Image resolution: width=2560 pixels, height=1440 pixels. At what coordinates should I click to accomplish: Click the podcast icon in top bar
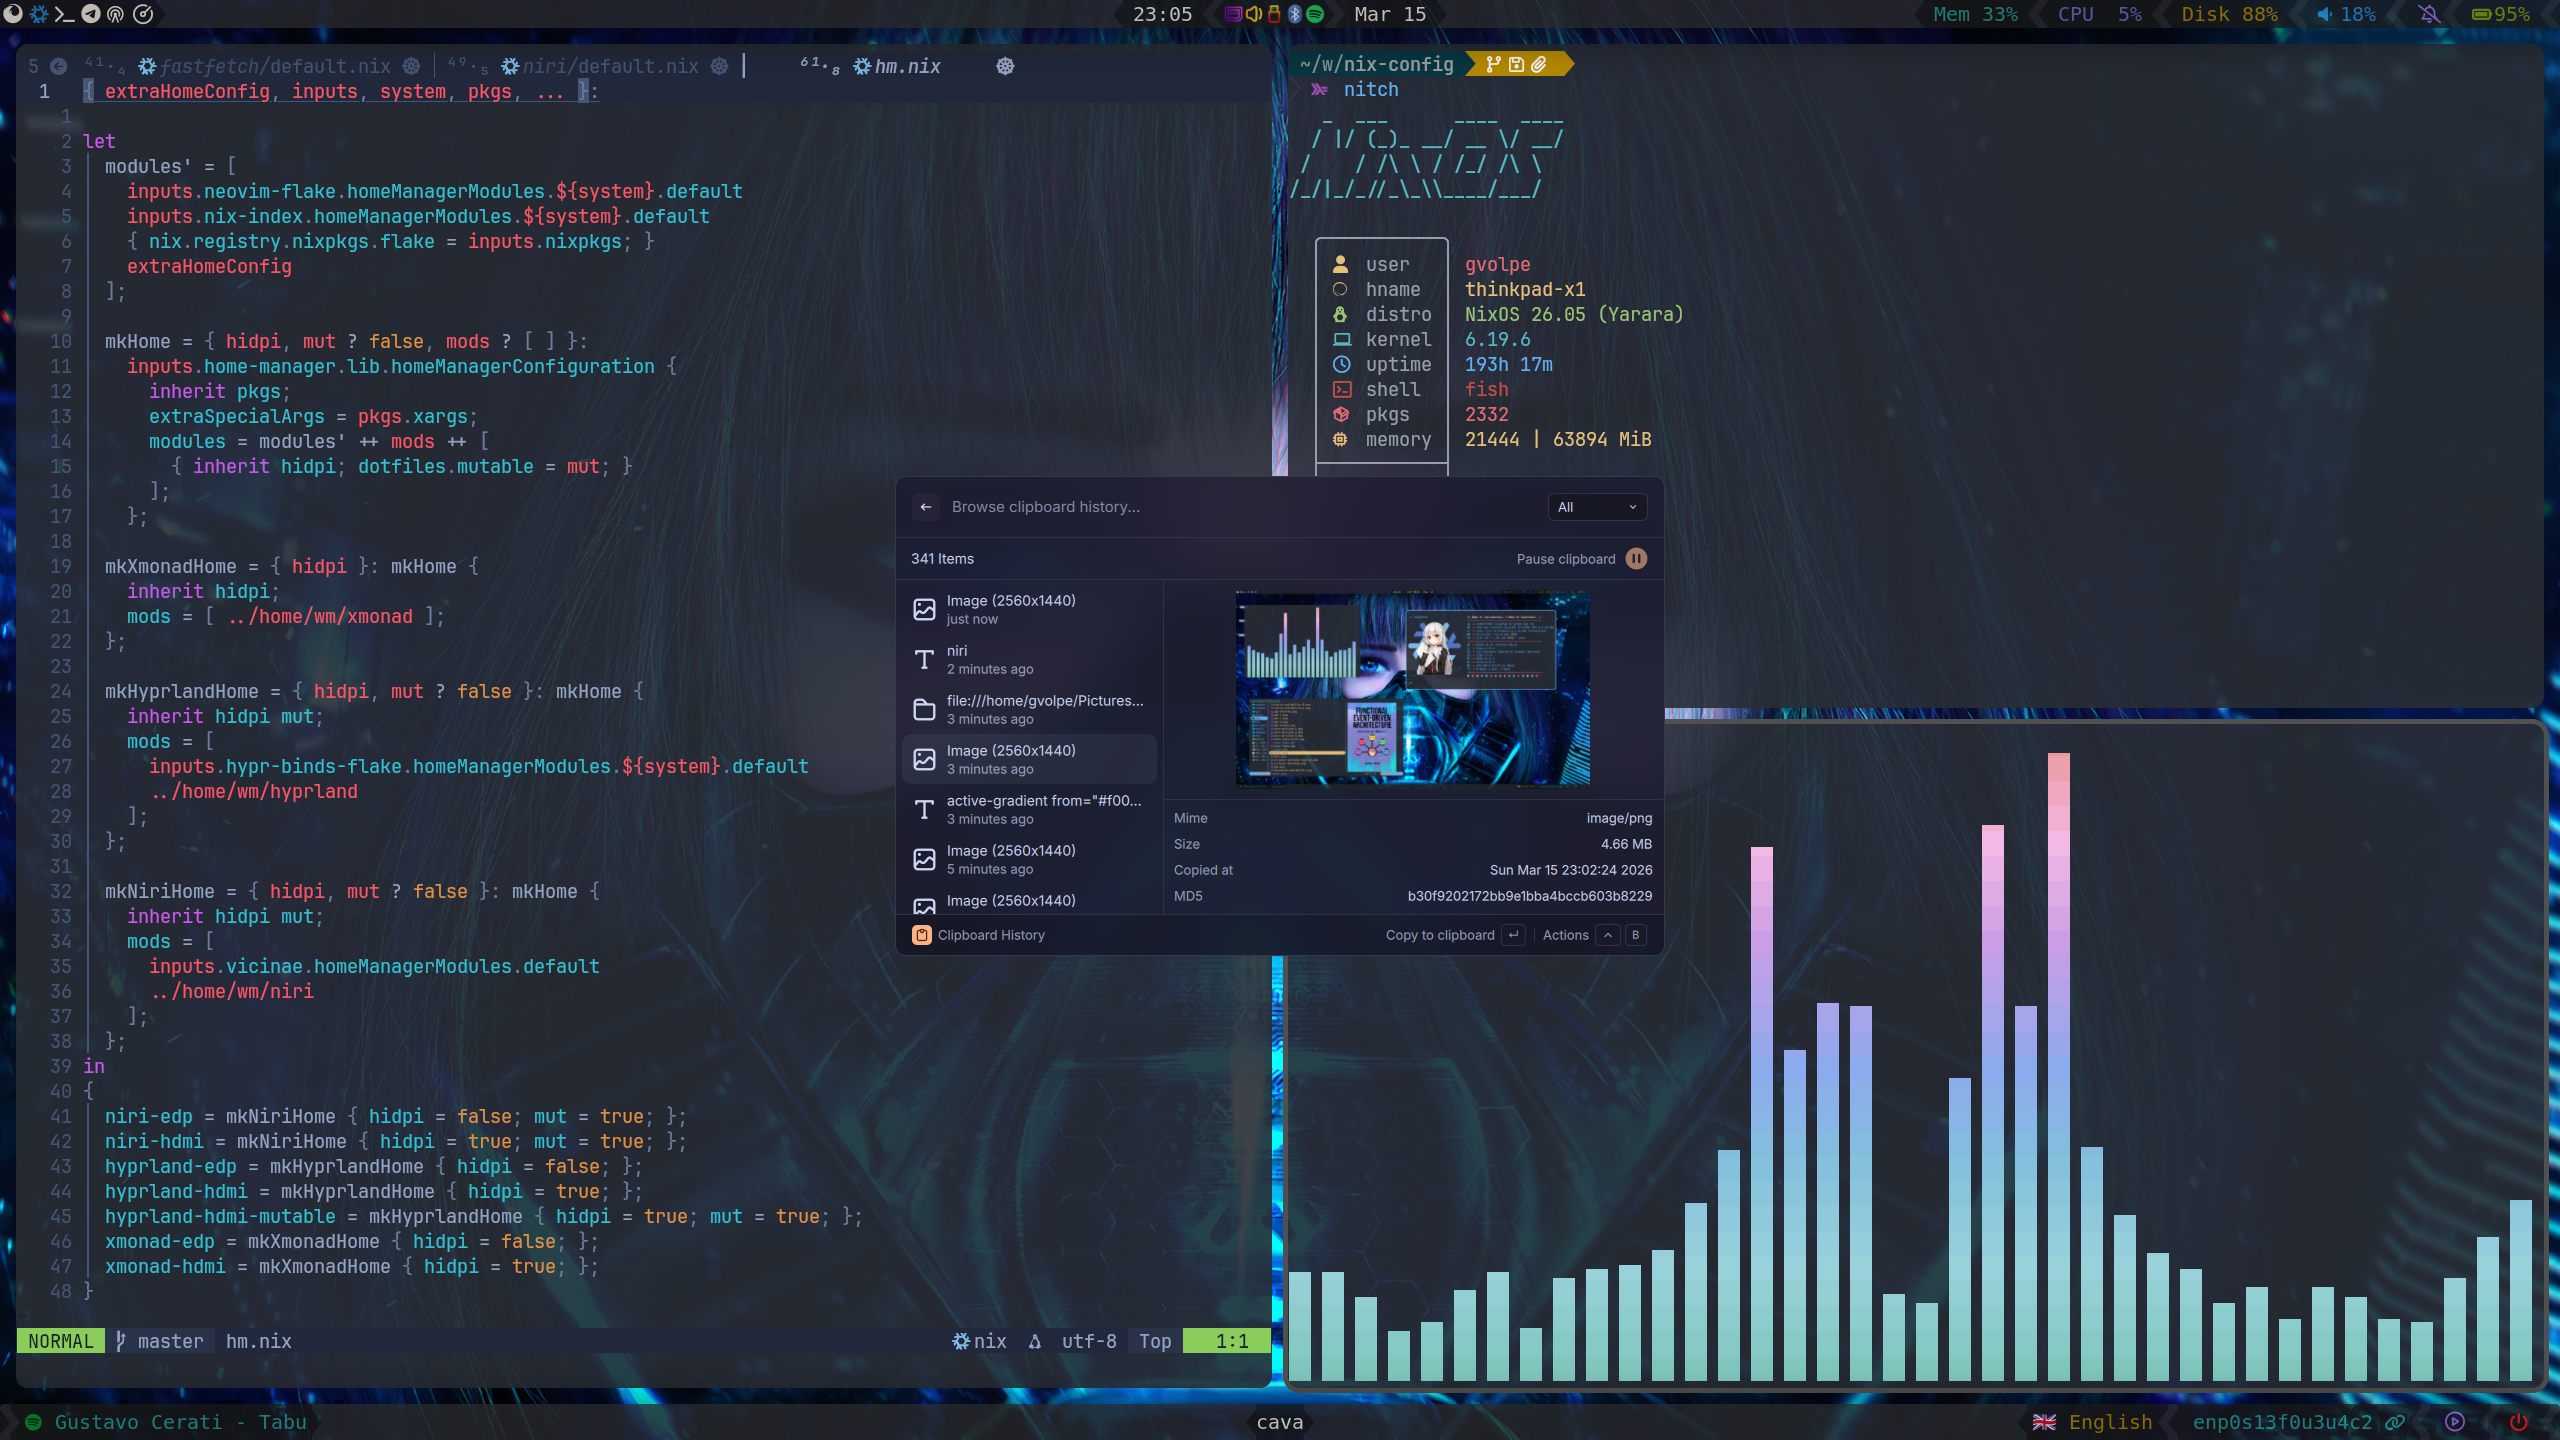116,14
